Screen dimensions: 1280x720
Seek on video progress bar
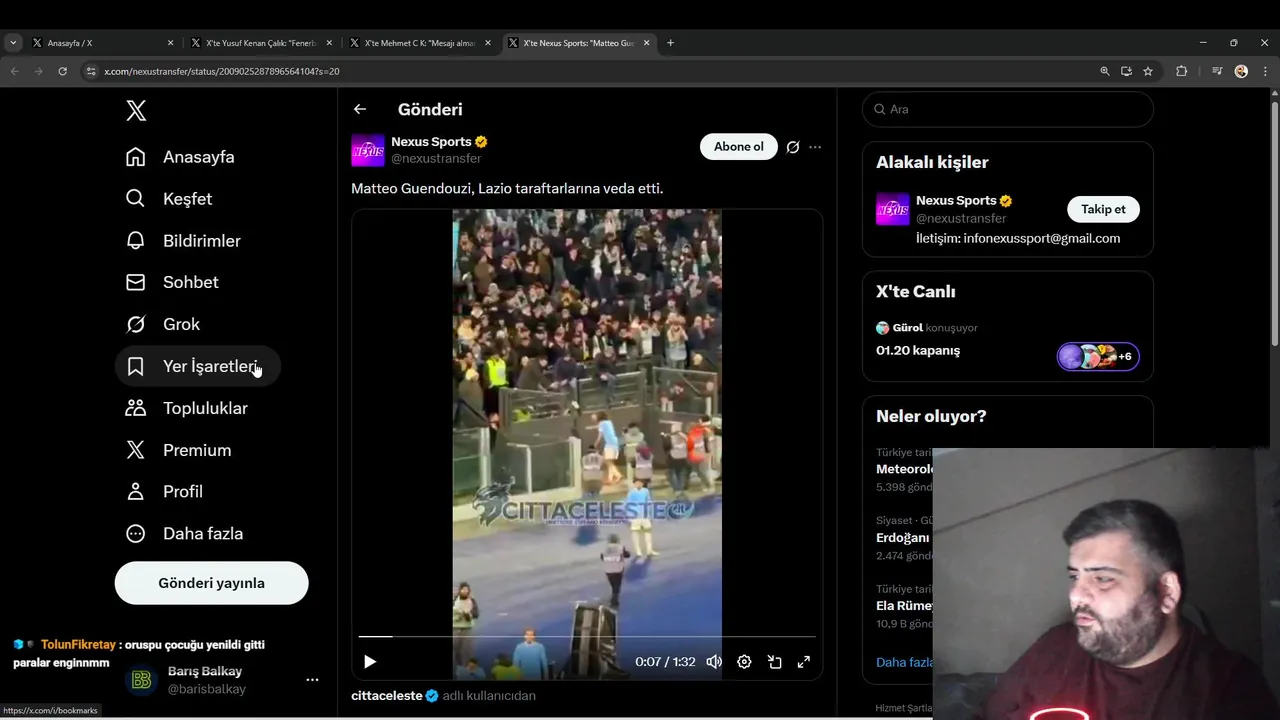coord(587,636)
